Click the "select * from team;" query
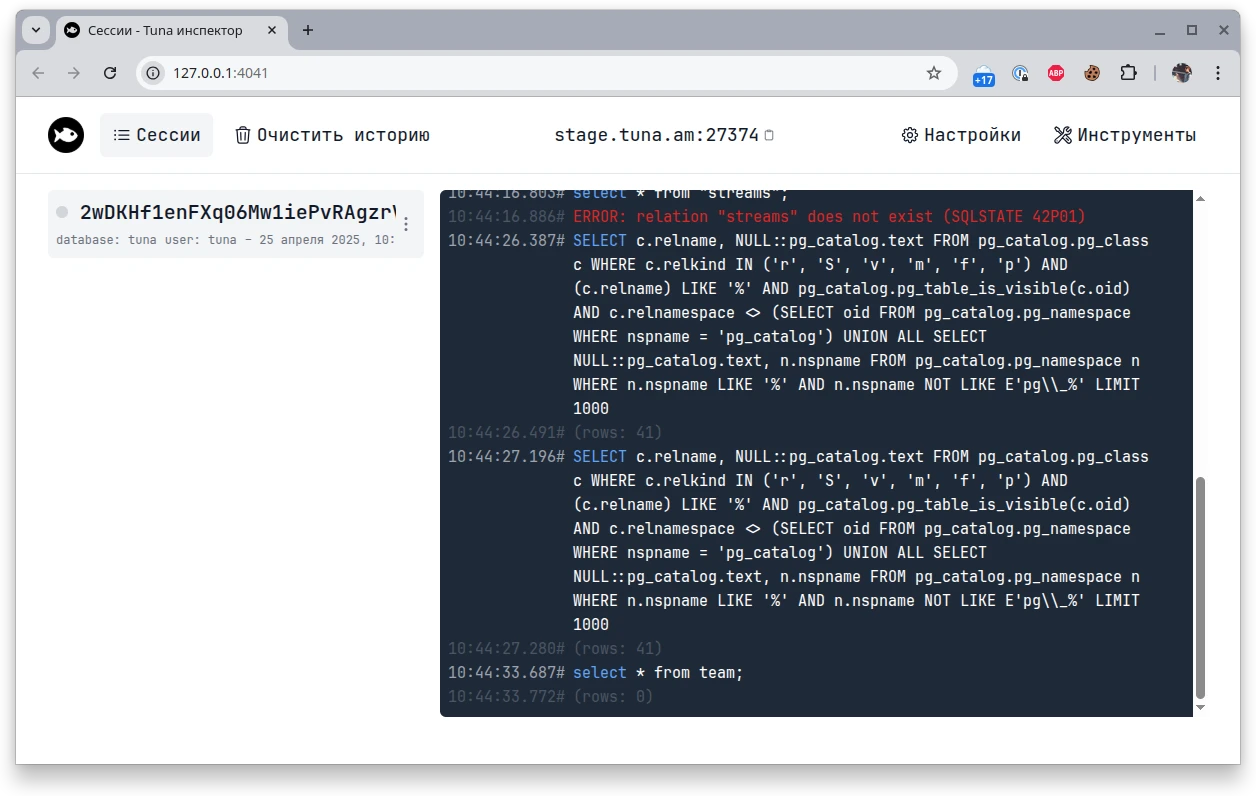This screenshot has height=796, width=1256. point(658,673)
